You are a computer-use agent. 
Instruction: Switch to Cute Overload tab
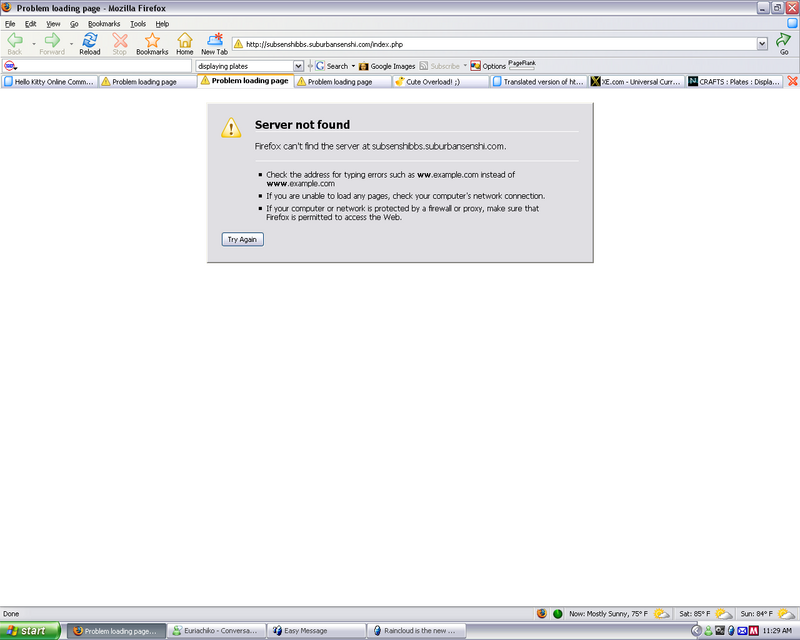(x=440, y=82)
